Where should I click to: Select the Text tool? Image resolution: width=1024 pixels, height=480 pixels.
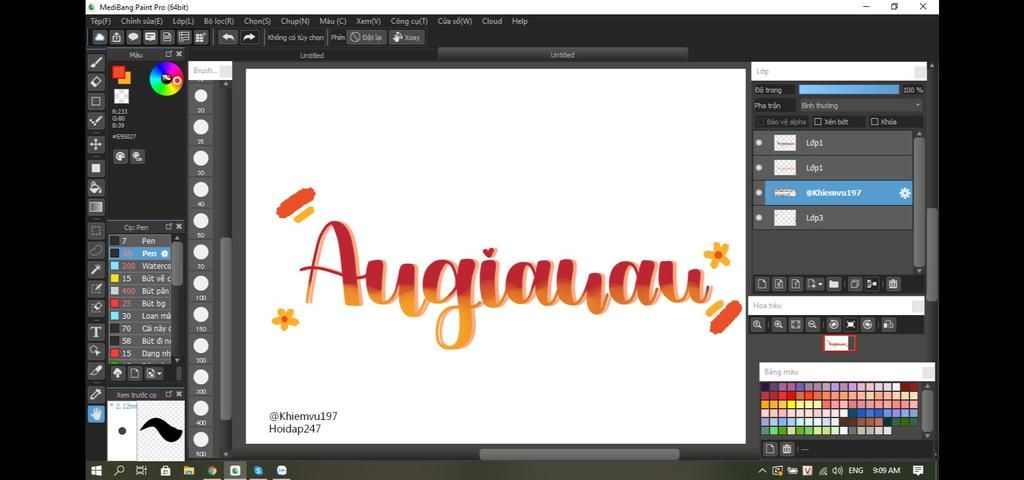[96, 332]
